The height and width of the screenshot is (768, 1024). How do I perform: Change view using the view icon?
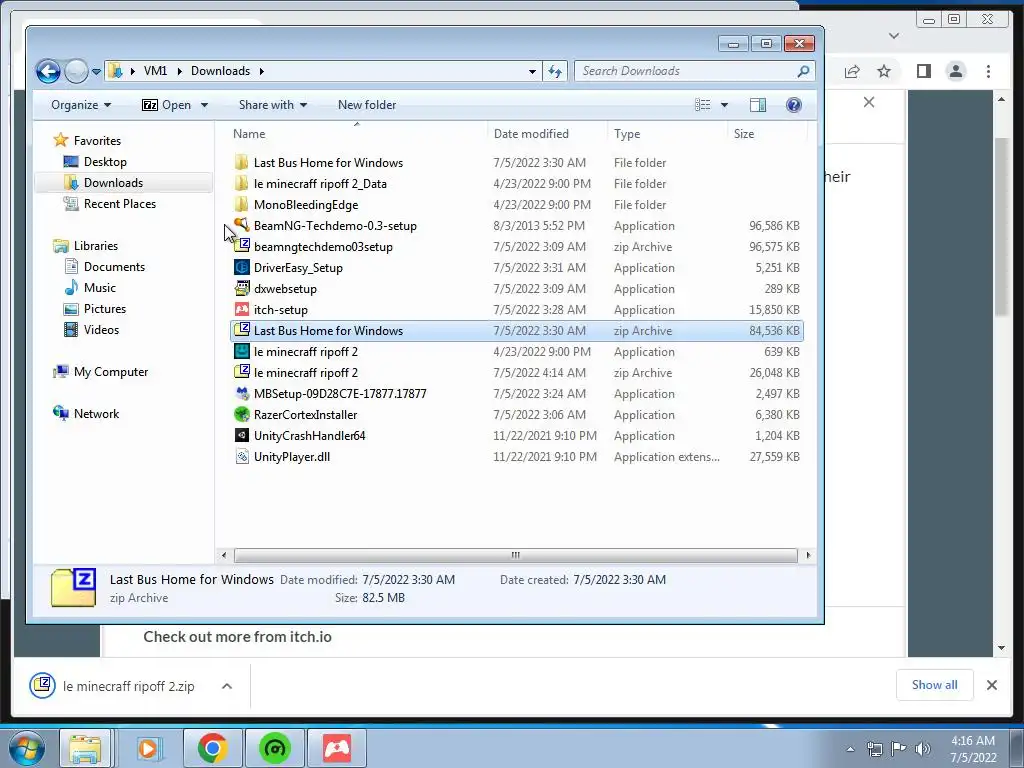[x=703, y=105]
